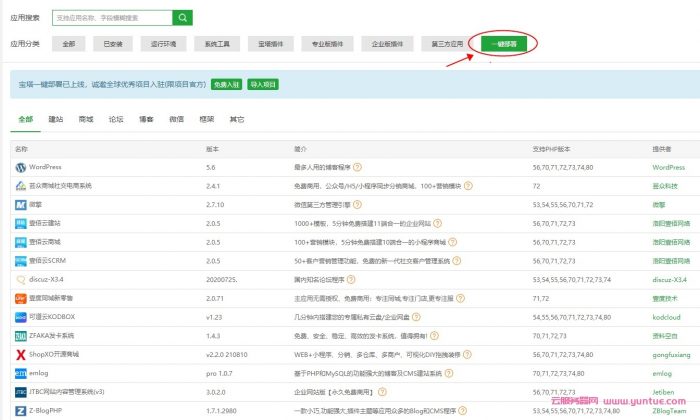The width and height of the screenshot is (700, 420).
Task: Click the 免费入驻 button
Action: [226, 86]
